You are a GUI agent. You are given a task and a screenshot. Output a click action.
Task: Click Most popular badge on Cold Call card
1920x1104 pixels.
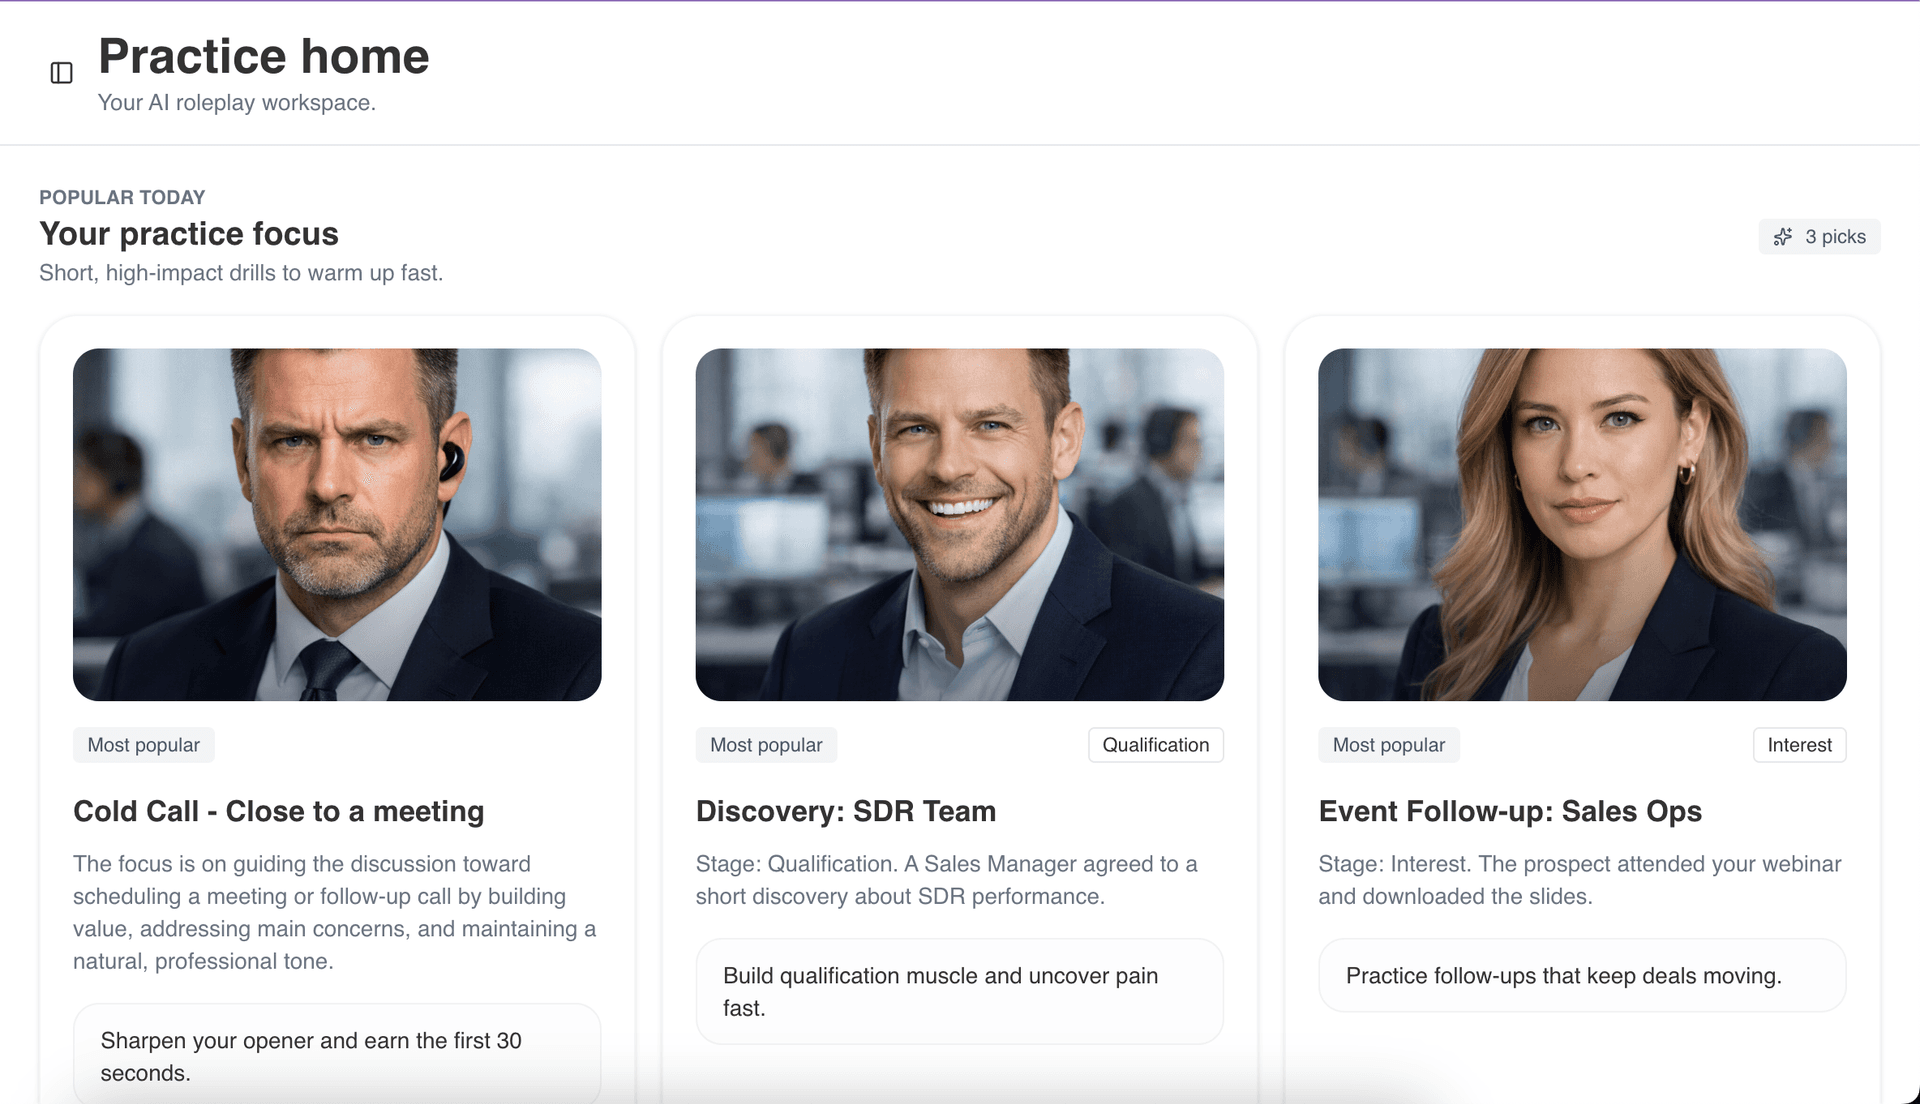[x=143, y=745]
